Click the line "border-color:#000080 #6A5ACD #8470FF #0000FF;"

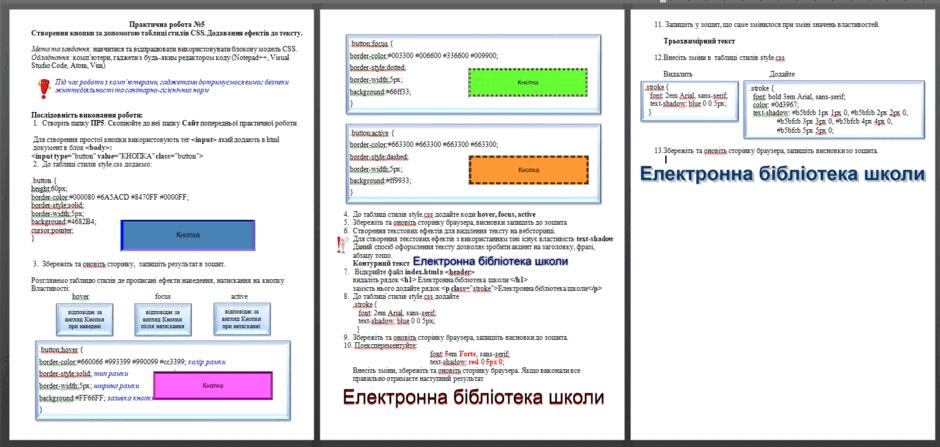point(110,196)
